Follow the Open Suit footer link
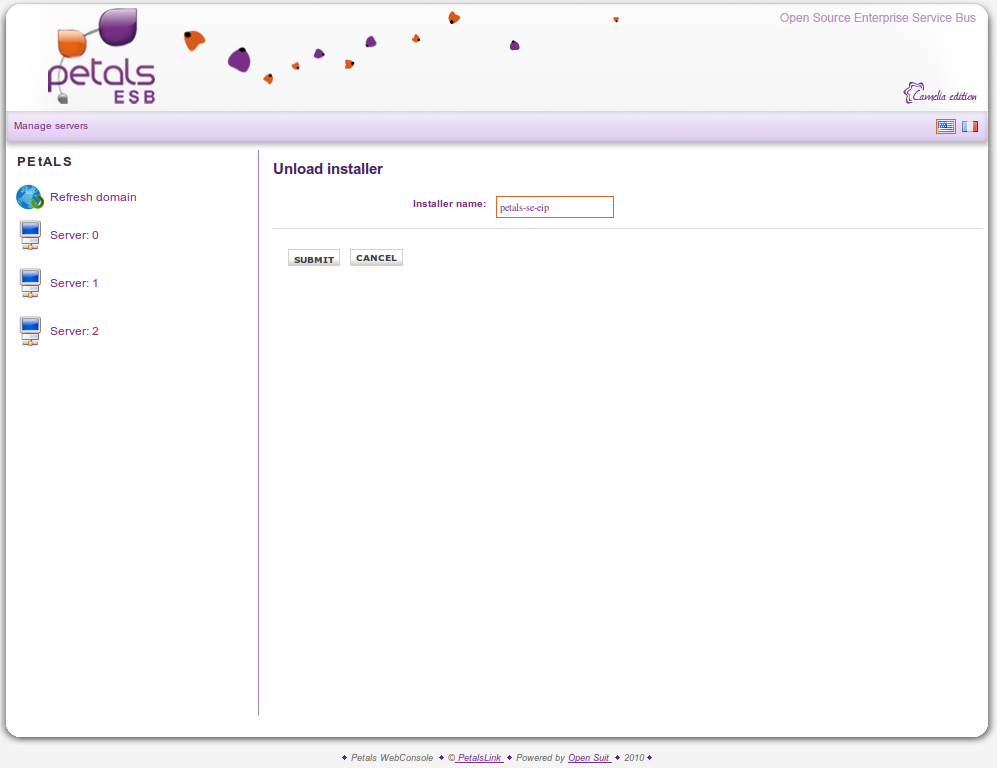 589,758
